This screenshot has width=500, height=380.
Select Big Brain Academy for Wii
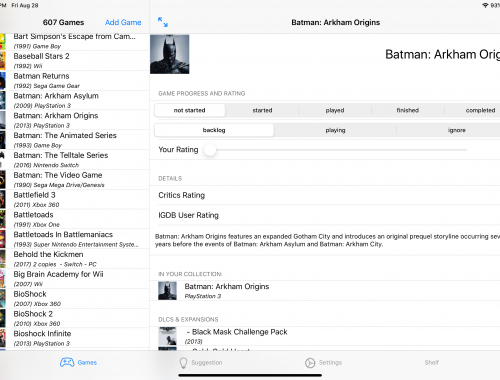(x=74, y=279)
